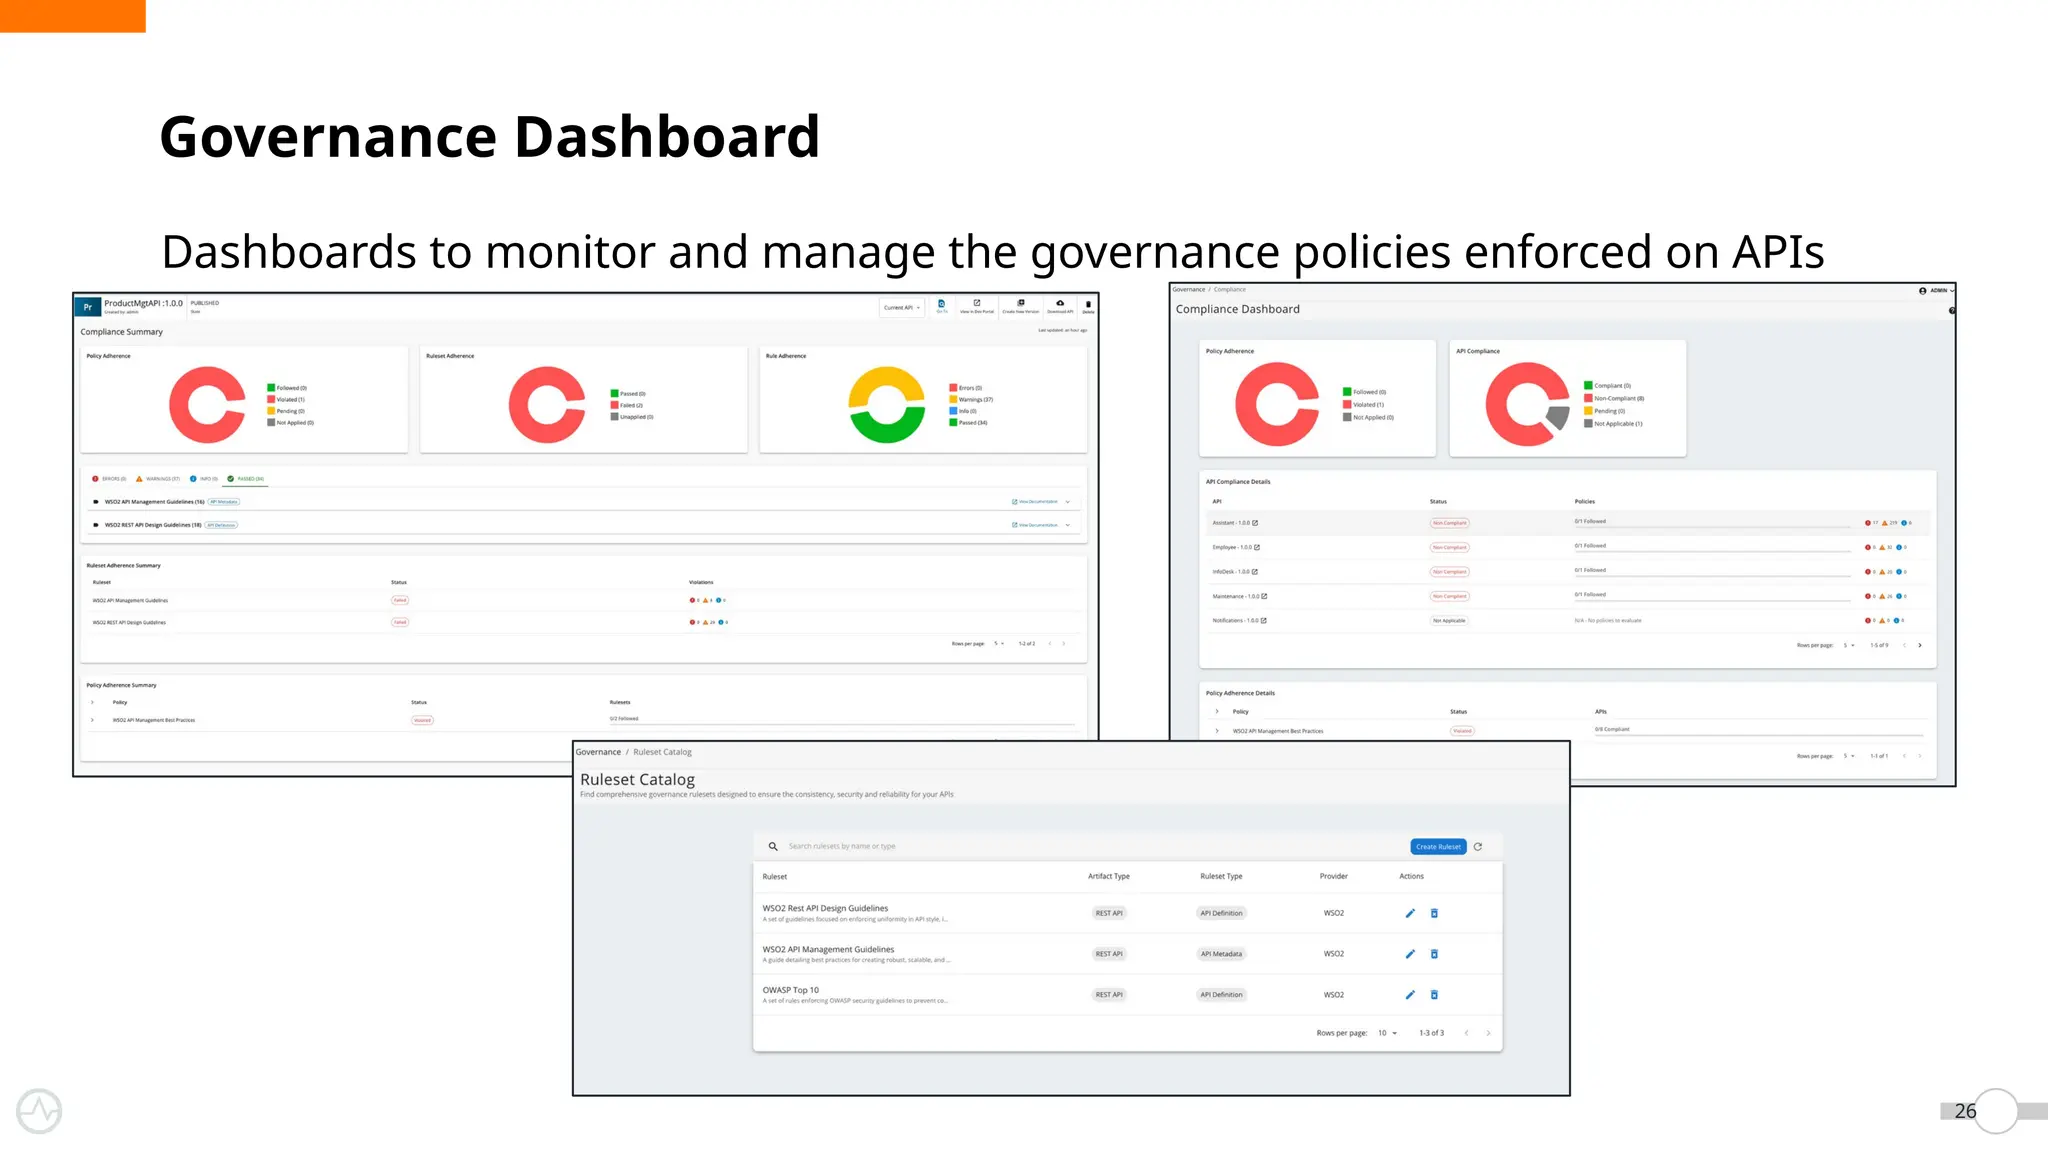Click Create Ruleset in Ruleset Catalog

[x=1438, y=847]
